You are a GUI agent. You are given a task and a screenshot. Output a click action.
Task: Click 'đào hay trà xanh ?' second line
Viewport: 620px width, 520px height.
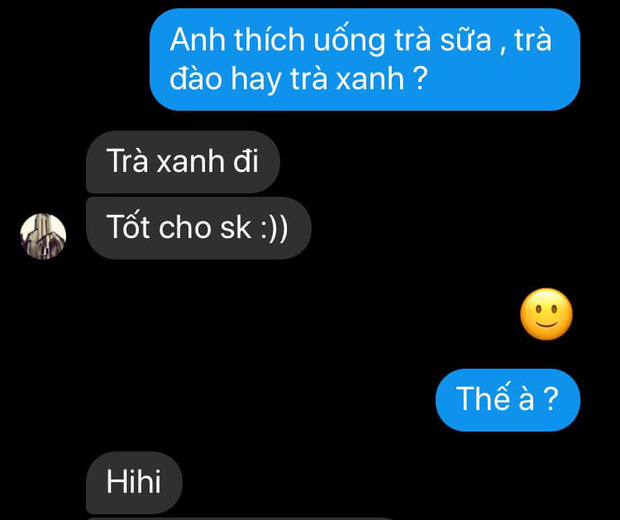(299, 78)
